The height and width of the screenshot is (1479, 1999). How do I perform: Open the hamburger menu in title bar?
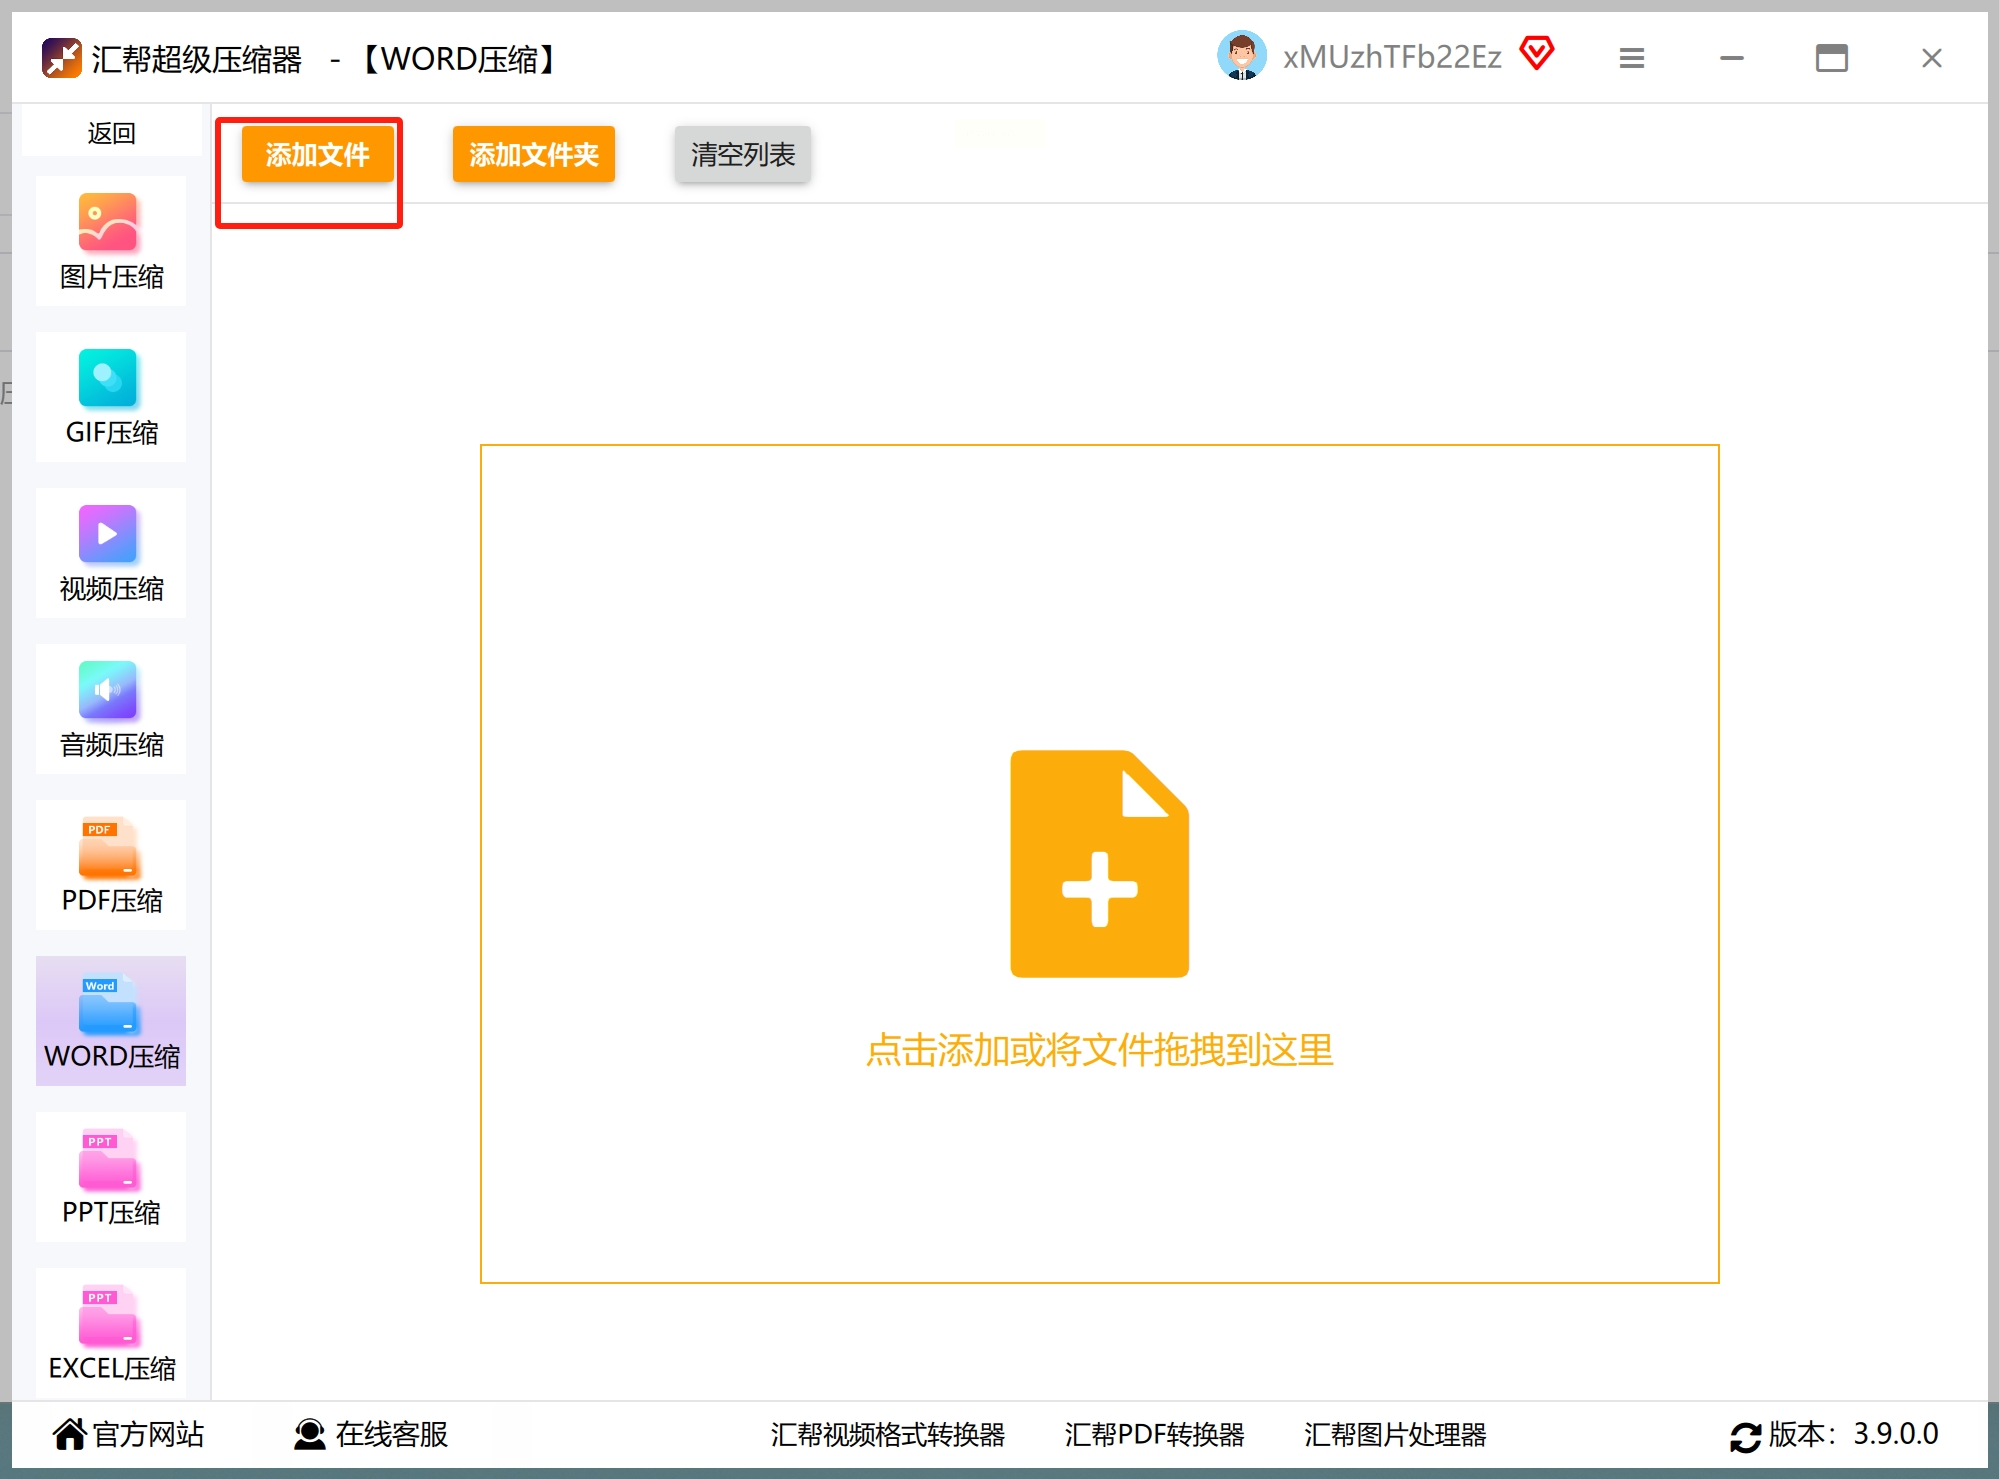pyautogui.click(x=1631, y=58)
